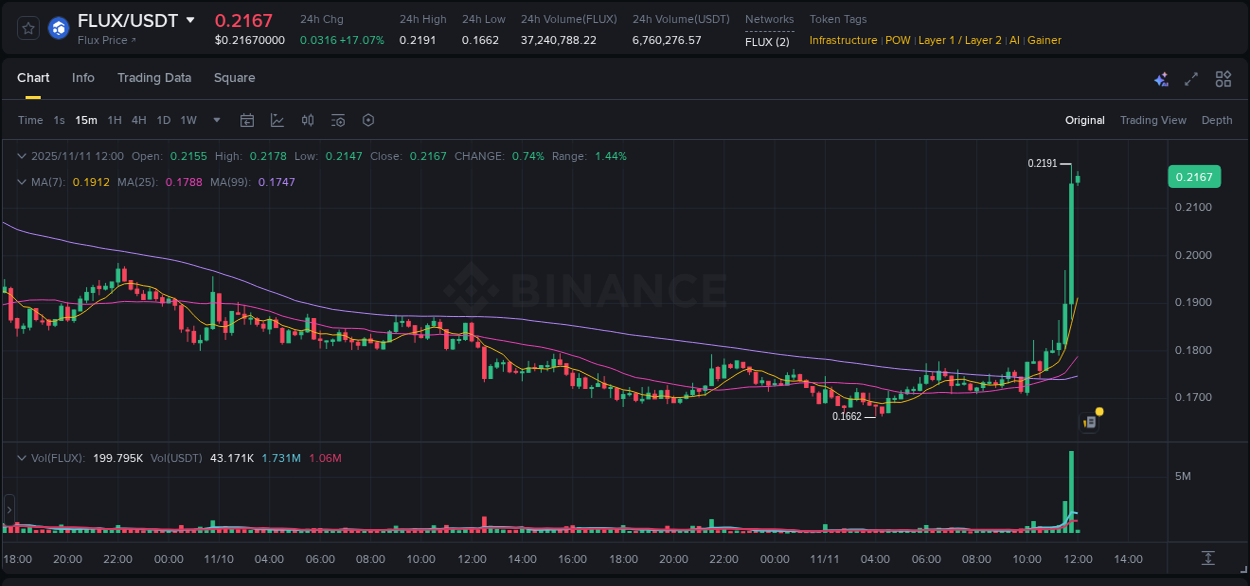Open the date range picker calendar icon
The width and height of the screenshot is (1250, 586).
point(247,120)
